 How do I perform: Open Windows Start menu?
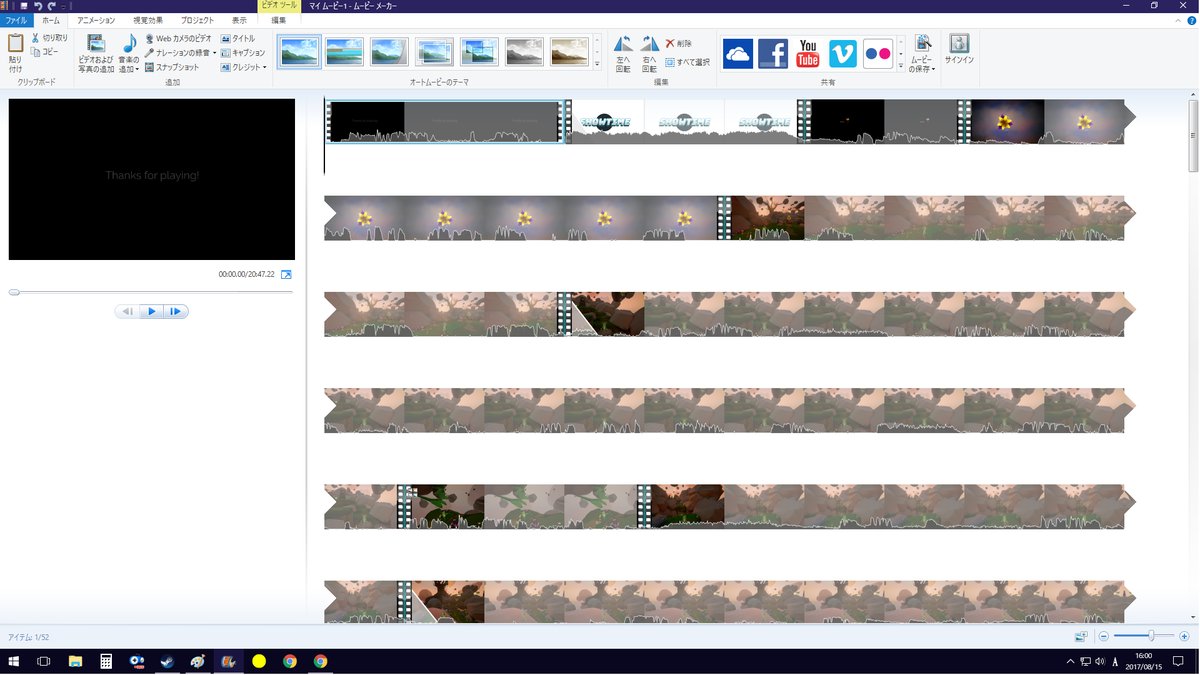coord(14,661)
